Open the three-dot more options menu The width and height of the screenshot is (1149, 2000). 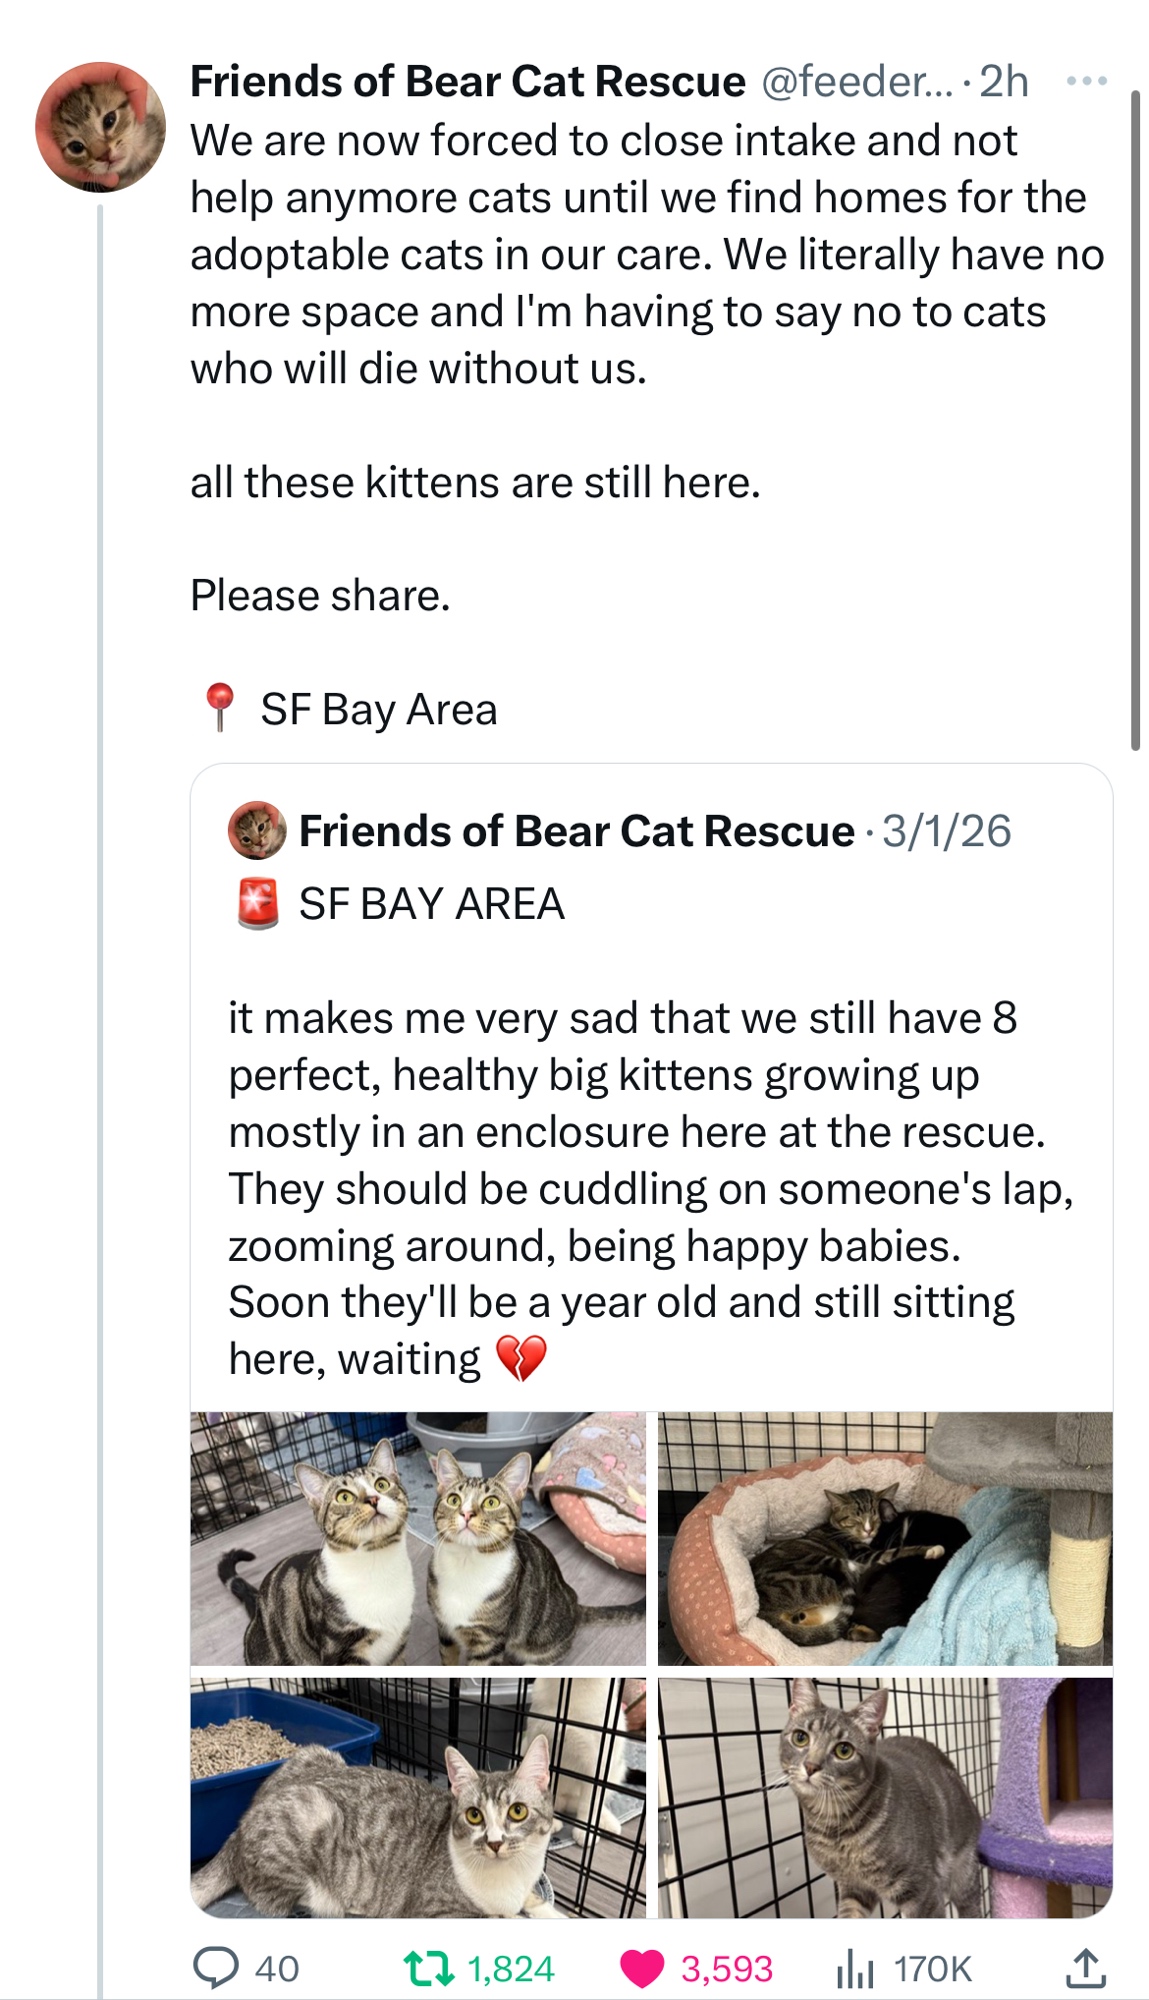click(x=1087, y=81)
